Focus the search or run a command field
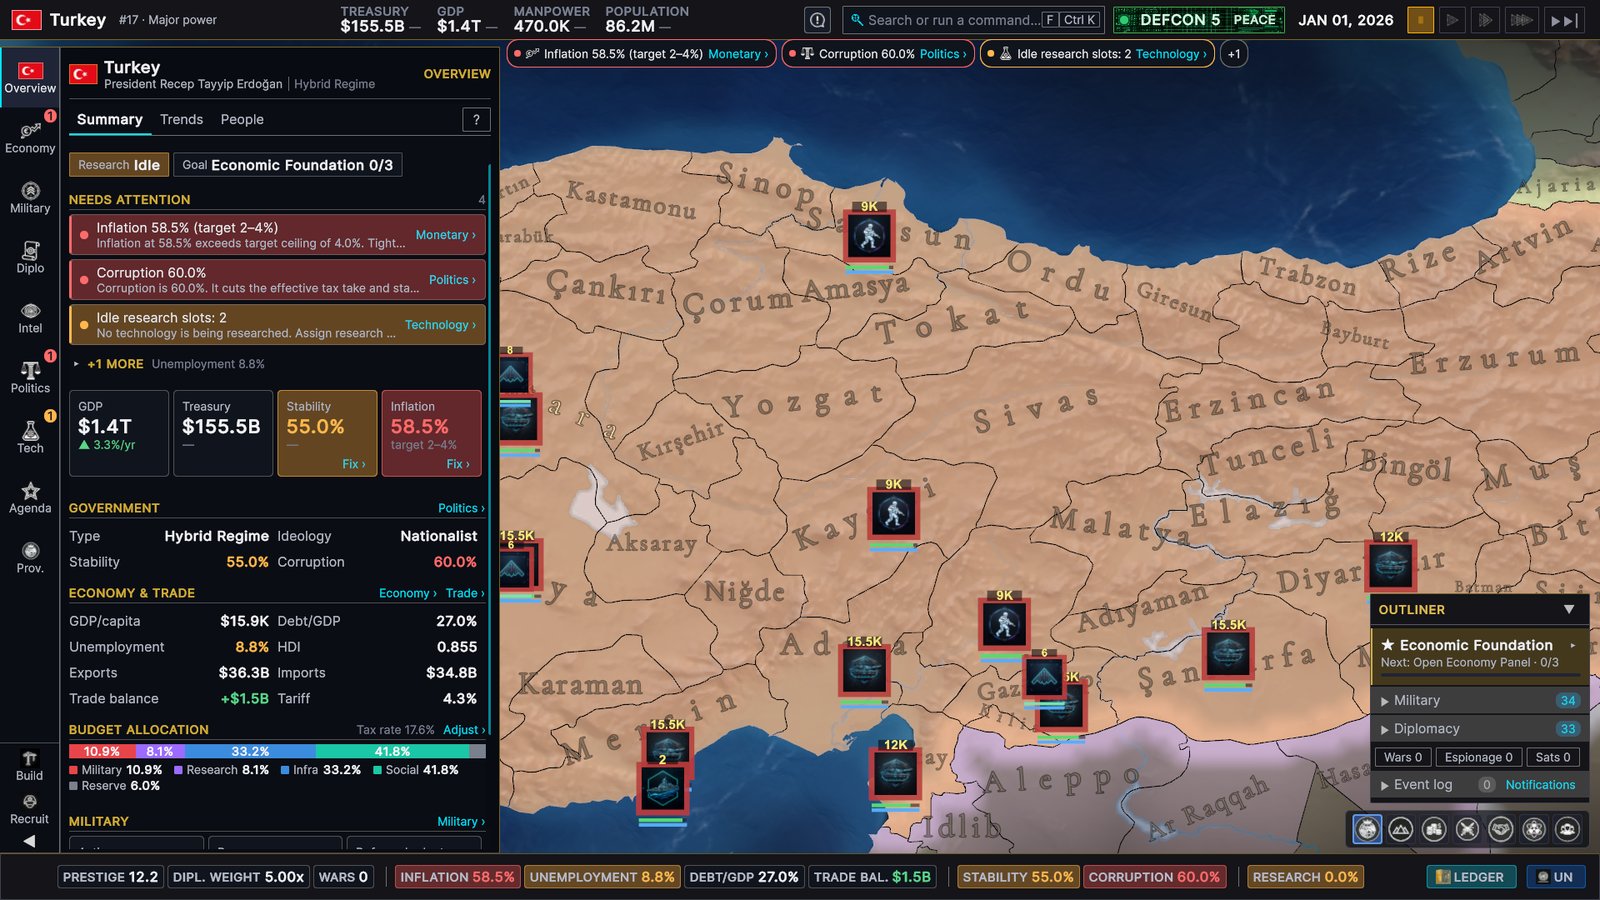1600x900 pixels. 973,20
